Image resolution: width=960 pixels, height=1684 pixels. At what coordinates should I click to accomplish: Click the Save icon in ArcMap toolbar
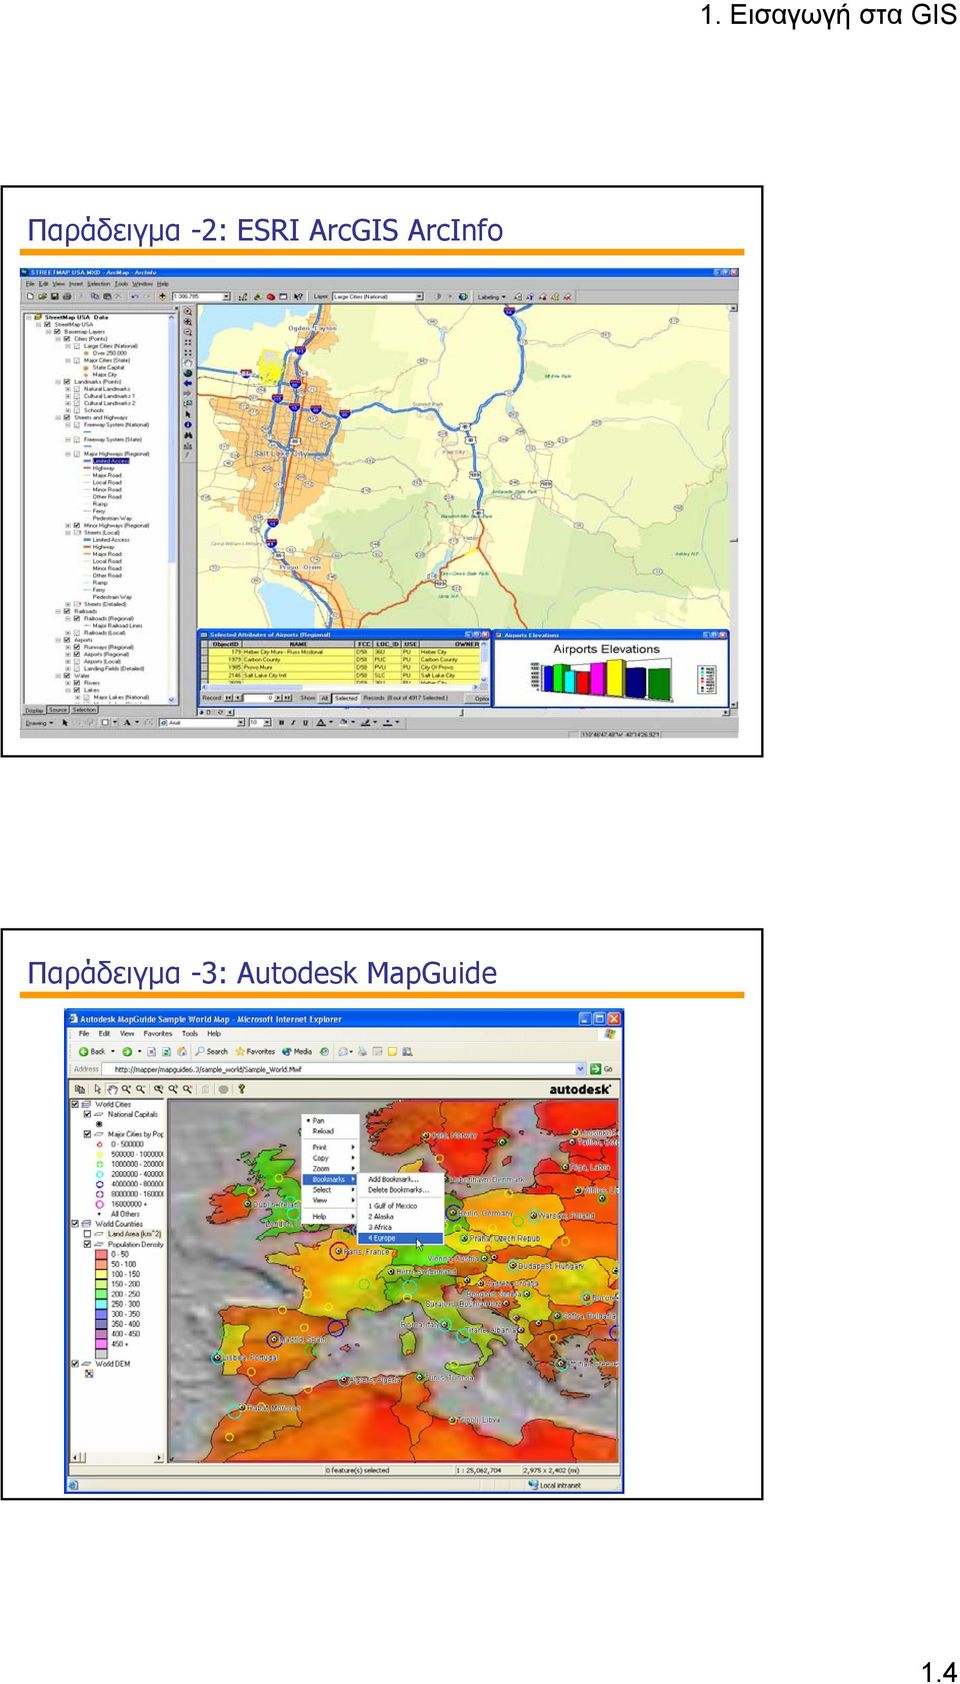(x=54, y=296)
